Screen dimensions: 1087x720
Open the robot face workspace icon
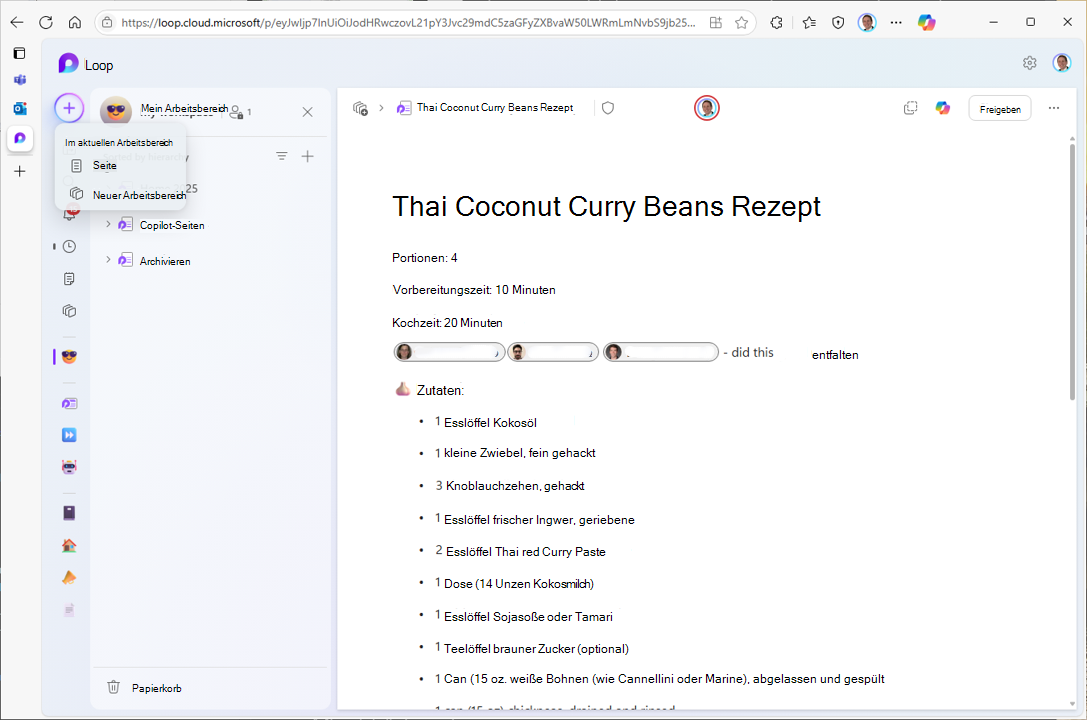69,467
